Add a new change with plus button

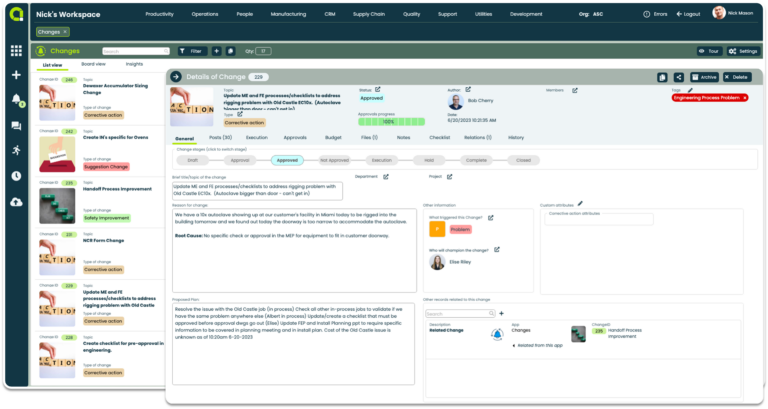[x=216, y=51]
